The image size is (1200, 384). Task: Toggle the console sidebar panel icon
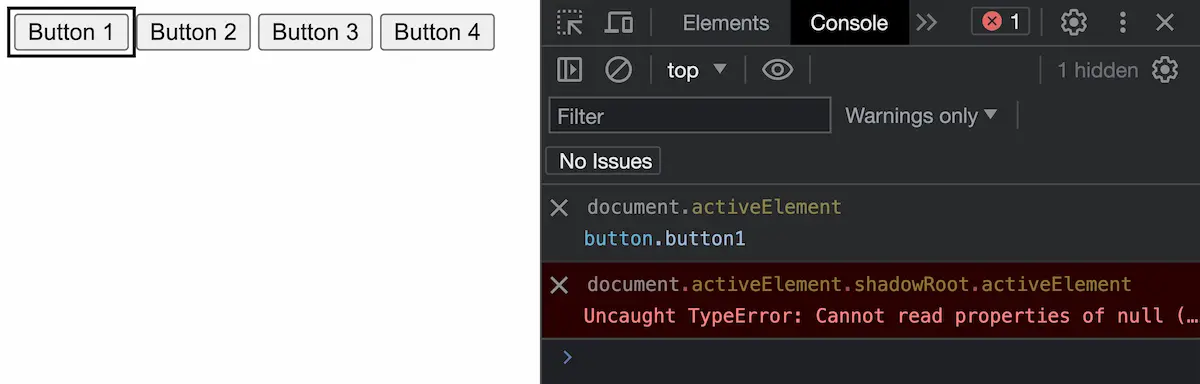[x=570, y=70]
